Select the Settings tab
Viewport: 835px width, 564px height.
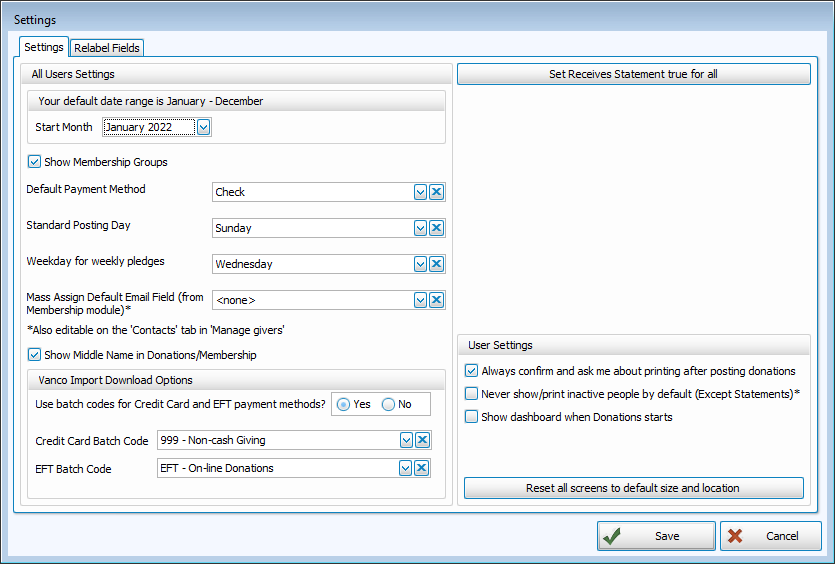pos(44,47)
